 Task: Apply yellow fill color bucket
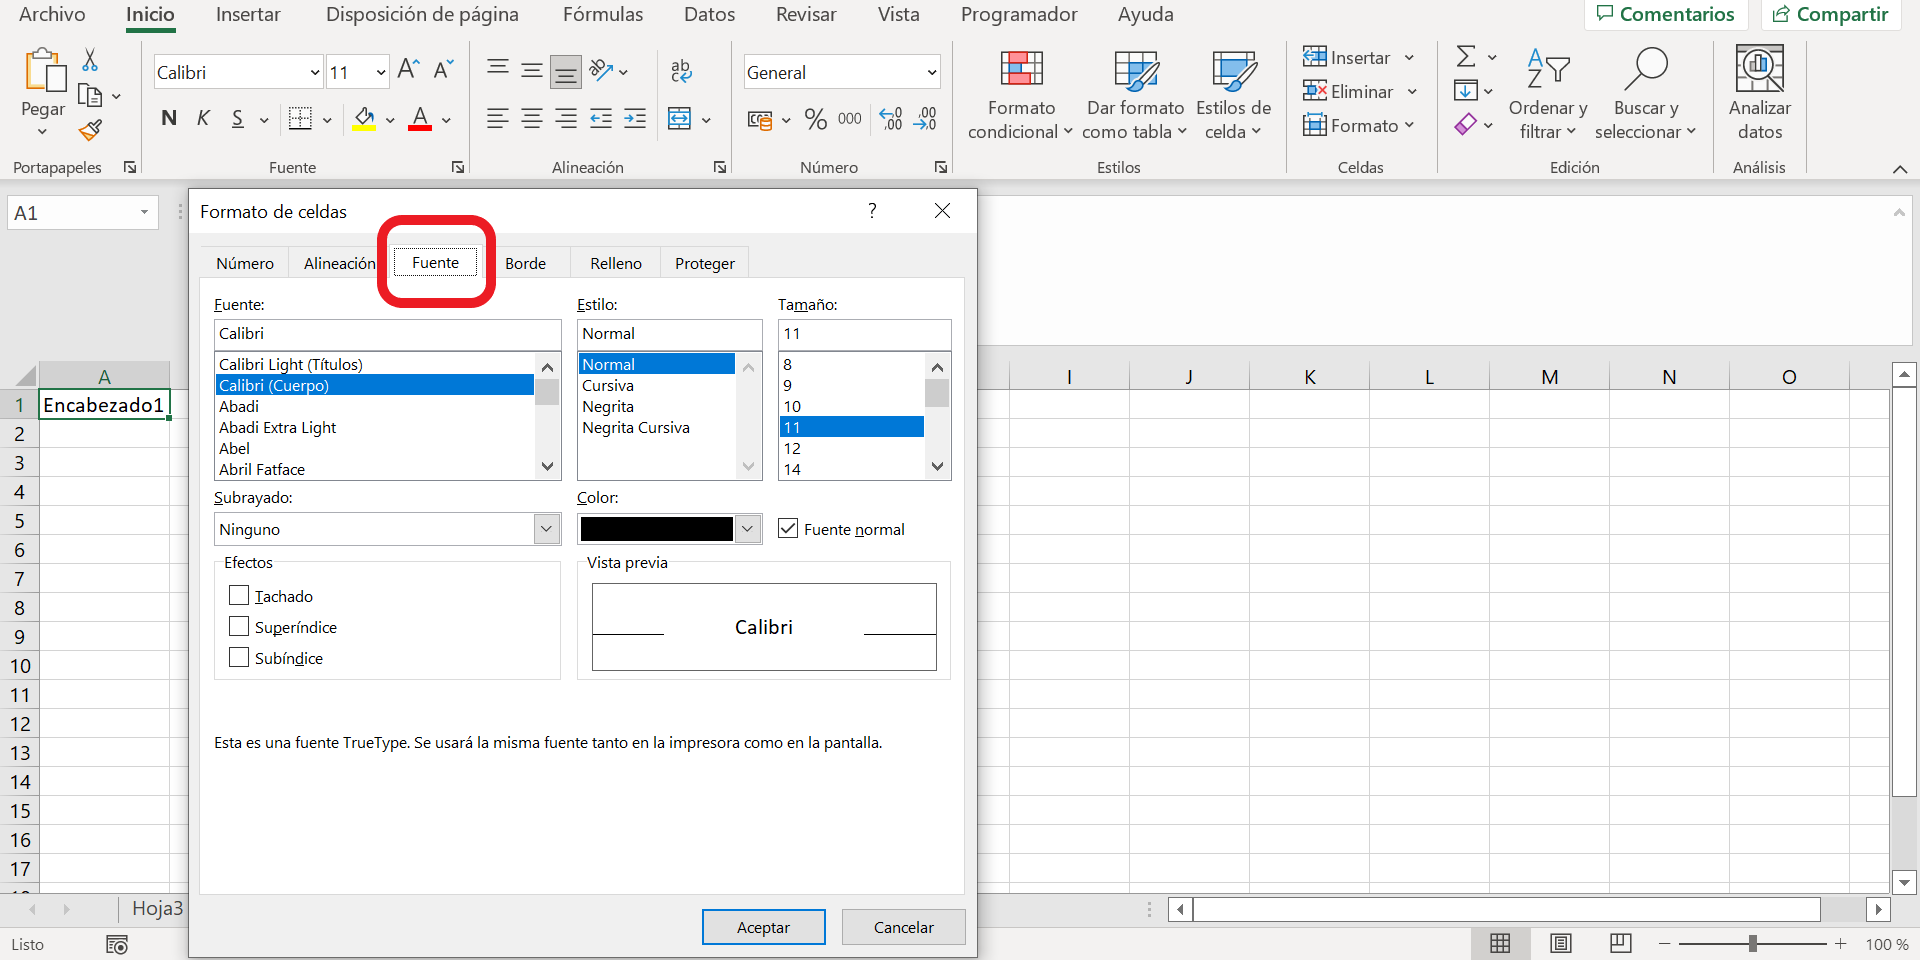[364, 119]
